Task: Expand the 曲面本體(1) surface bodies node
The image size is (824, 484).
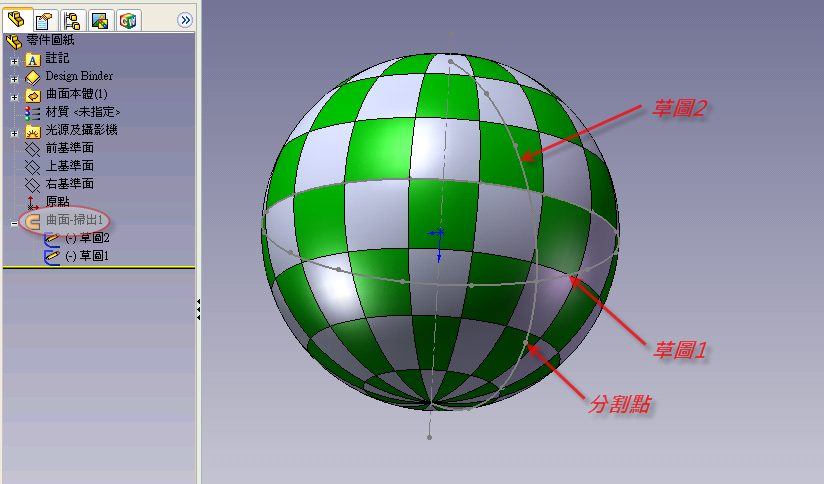Action: tap(14, 97)
